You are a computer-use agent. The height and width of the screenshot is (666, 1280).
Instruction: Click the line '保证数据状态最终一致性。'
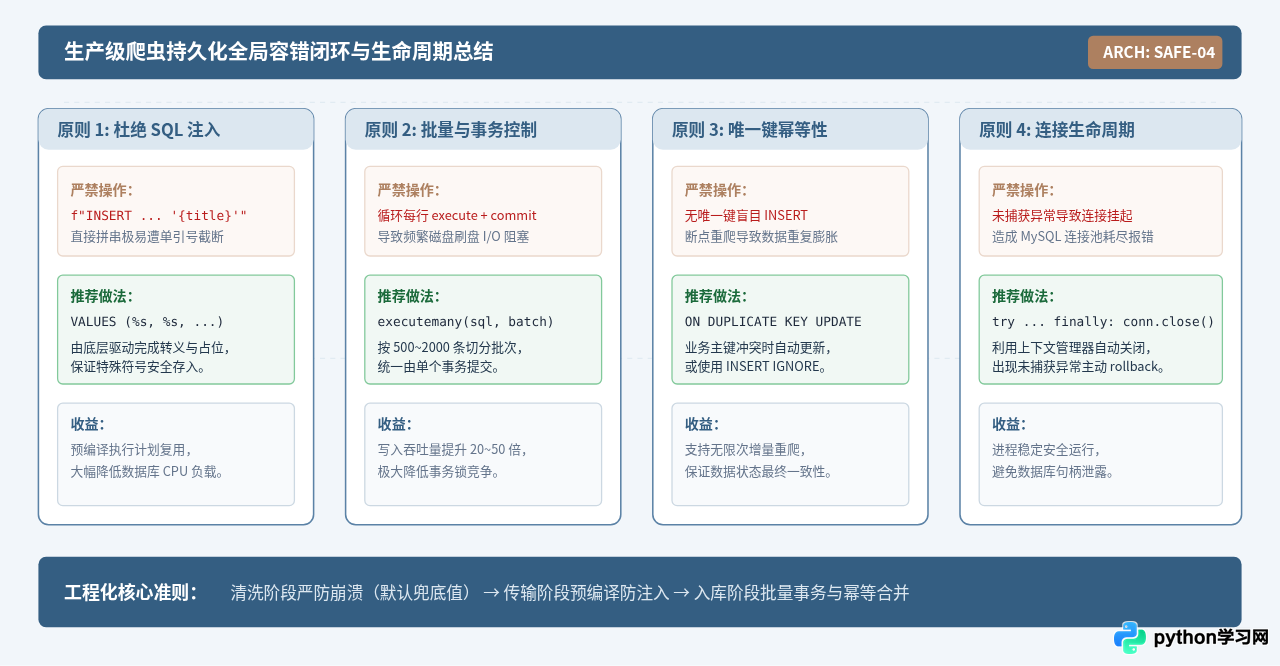759,471
